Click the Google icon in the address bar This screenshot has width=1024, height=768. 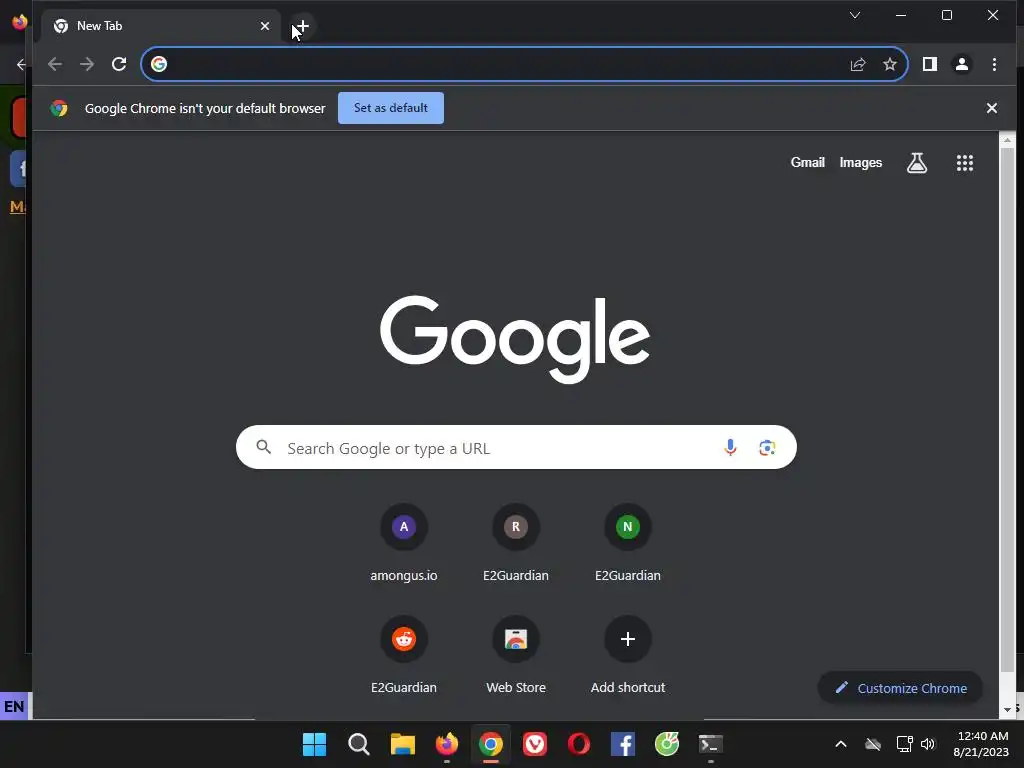(x=159, y=64)
